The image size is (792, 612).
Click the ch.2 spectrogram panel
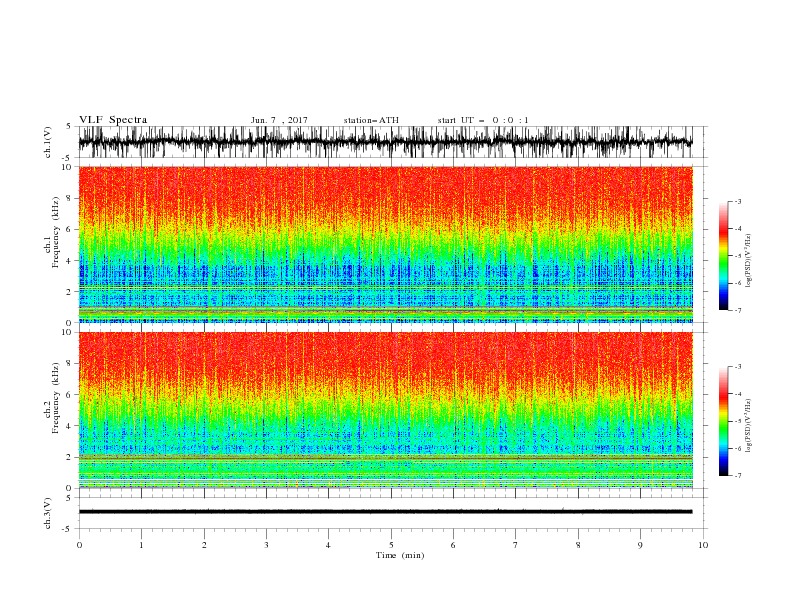[385, 410]
